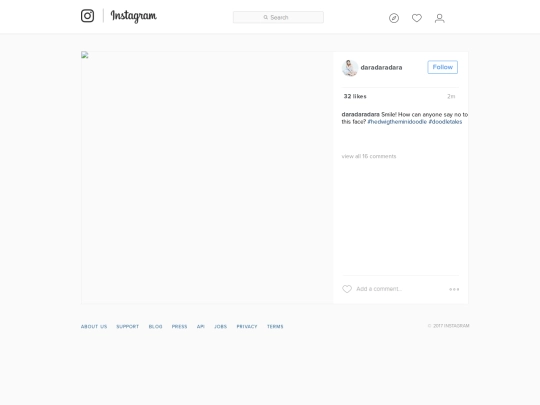Open the Support footer link
Screen dimensions: 540x405
pos(127,326)
